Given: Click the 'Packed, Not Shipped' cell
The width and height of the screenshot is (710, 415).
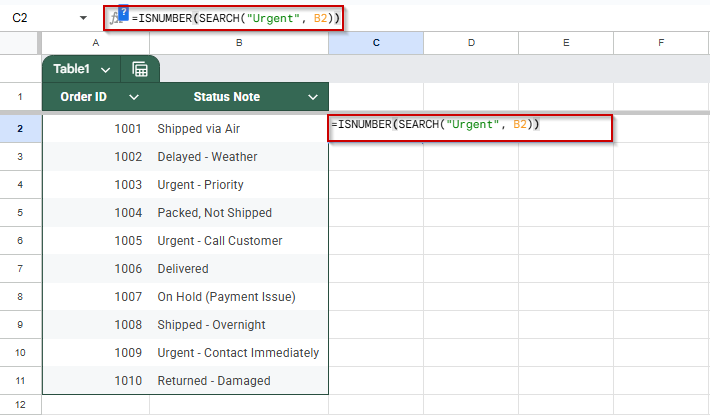Looking at the screenshot, I should point(239,213).
